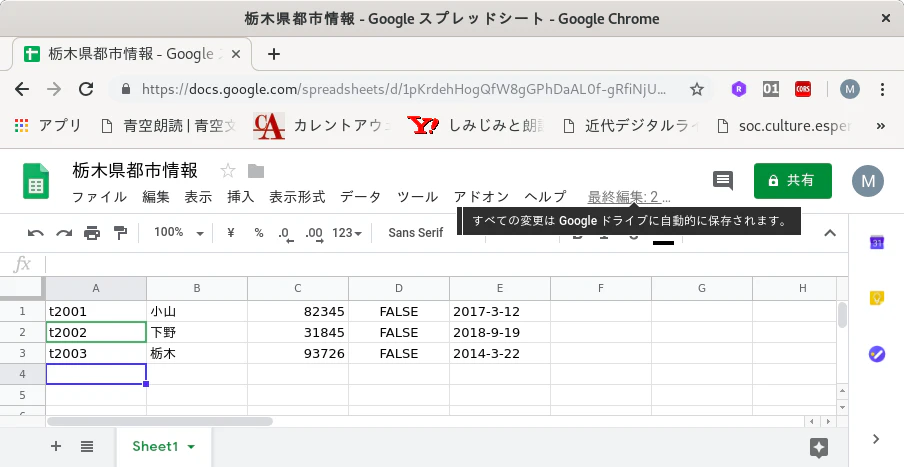Show more bookmarks with double chevron
This screenshot has width=904, height=467.
(x=880, y=125)
